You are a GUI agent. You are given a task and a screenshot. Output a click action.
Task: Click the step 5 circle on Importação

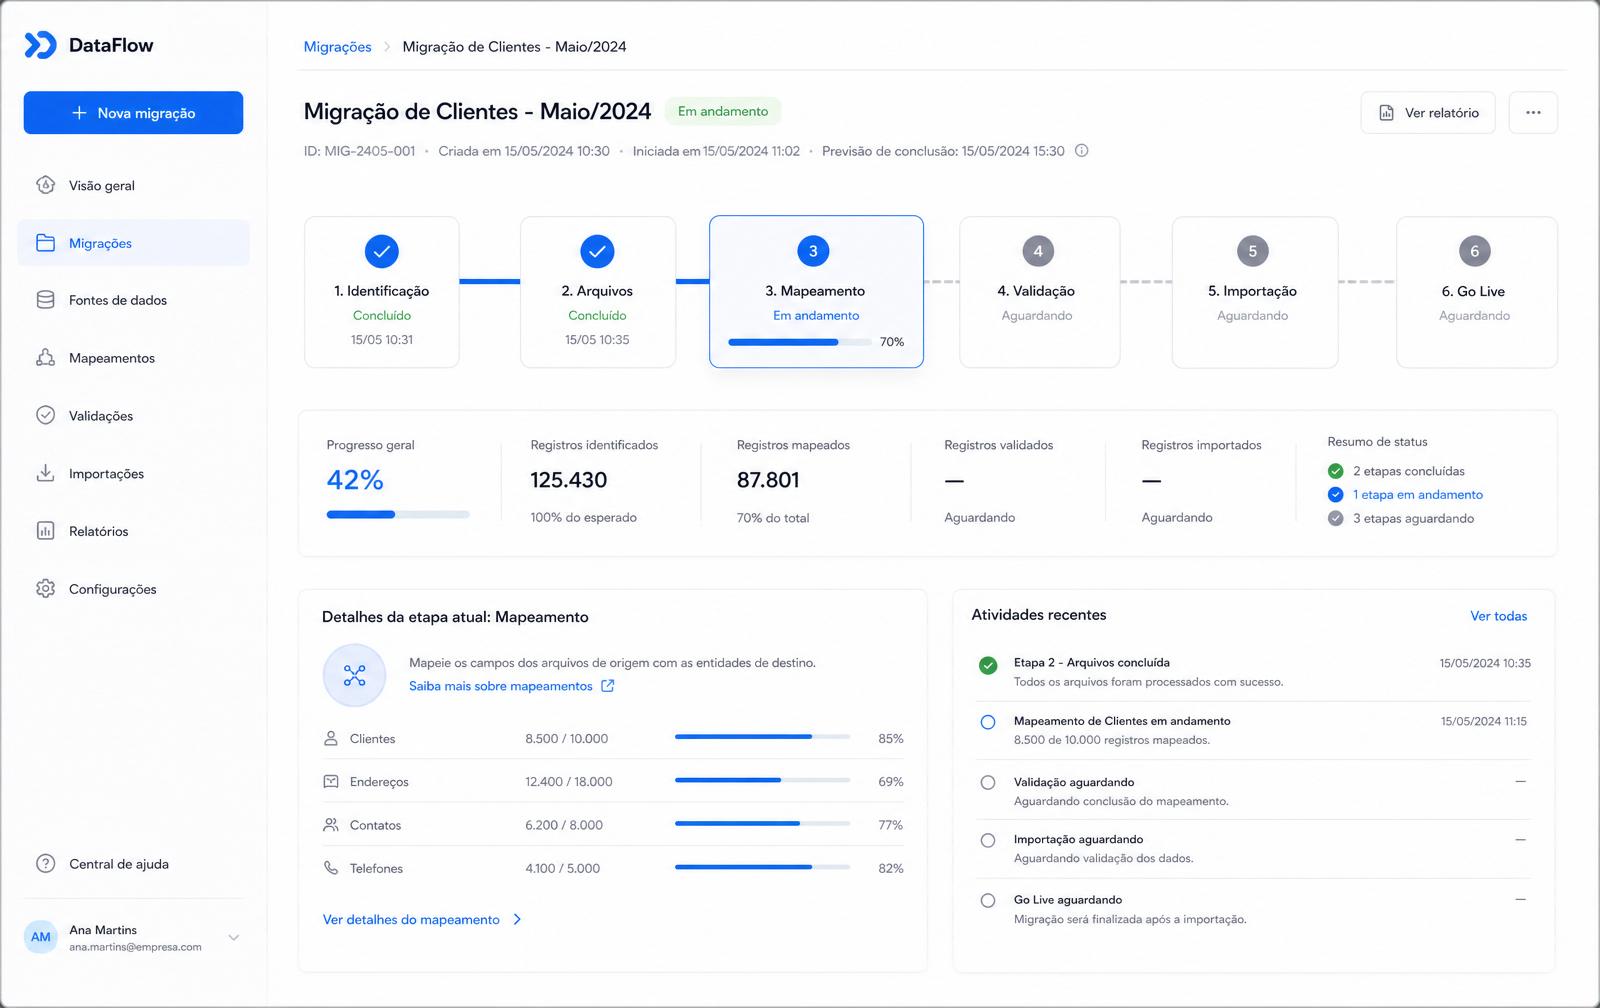(1252, 252)
